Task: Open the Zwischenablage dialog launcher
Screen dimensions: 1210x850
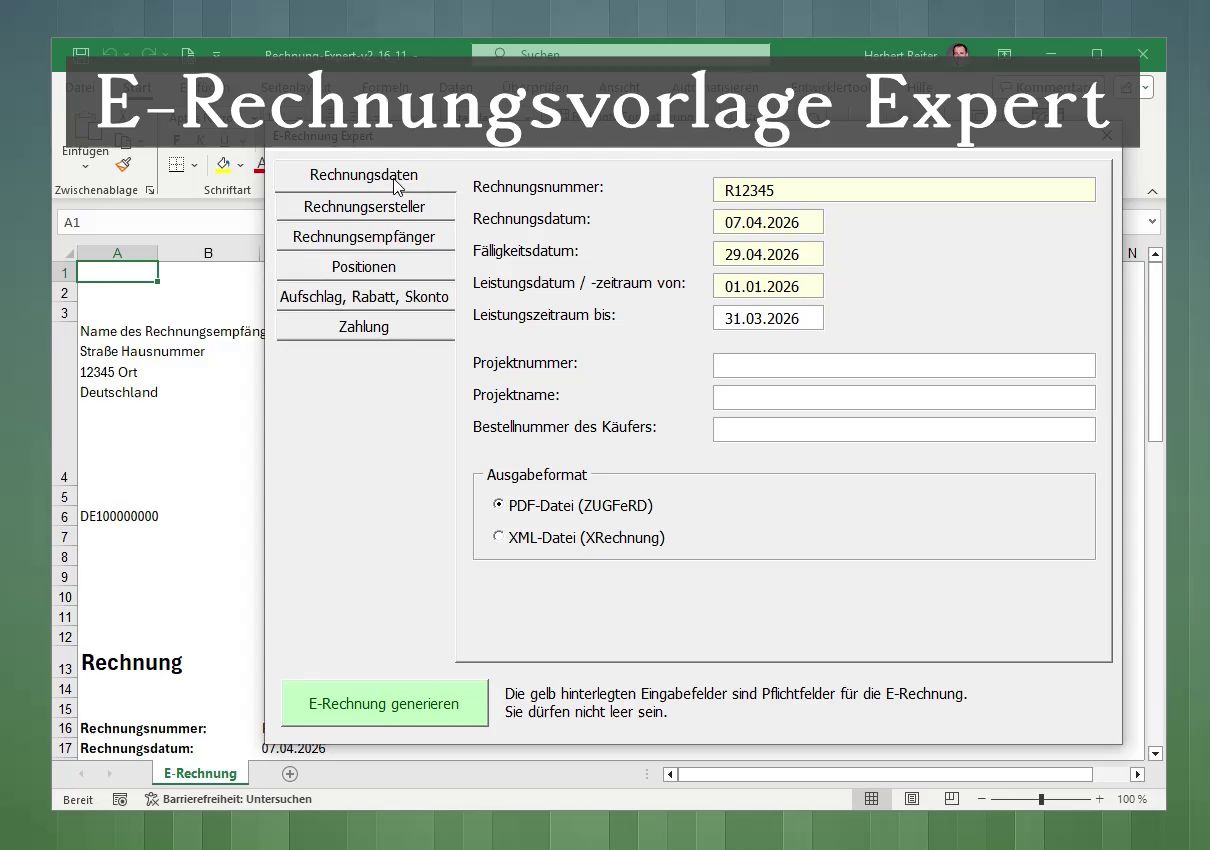Action: 150,190
